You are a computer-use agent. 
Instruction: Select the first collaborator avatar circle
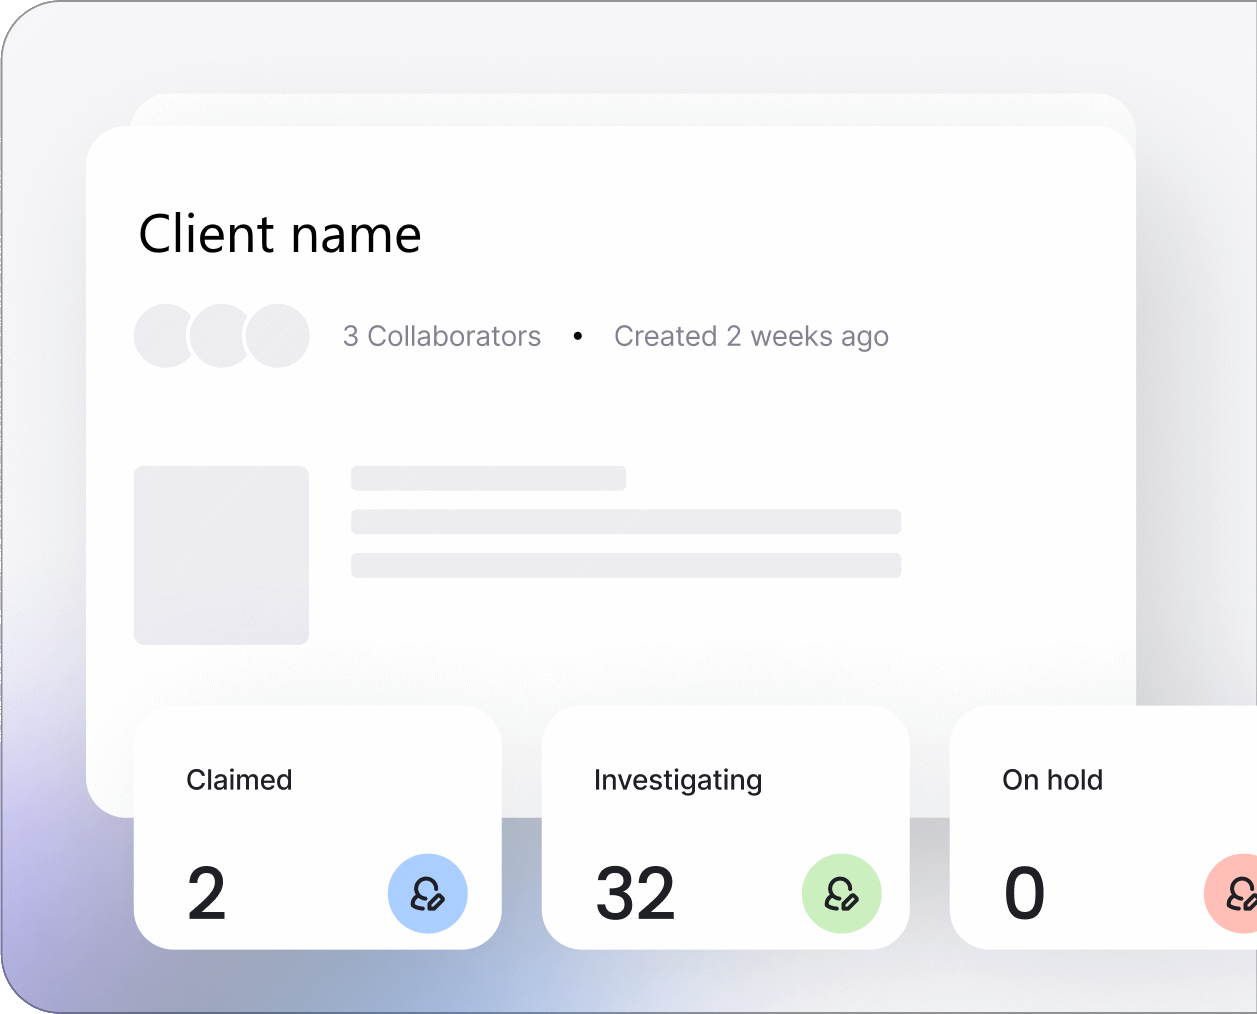[x=163, y=336]
